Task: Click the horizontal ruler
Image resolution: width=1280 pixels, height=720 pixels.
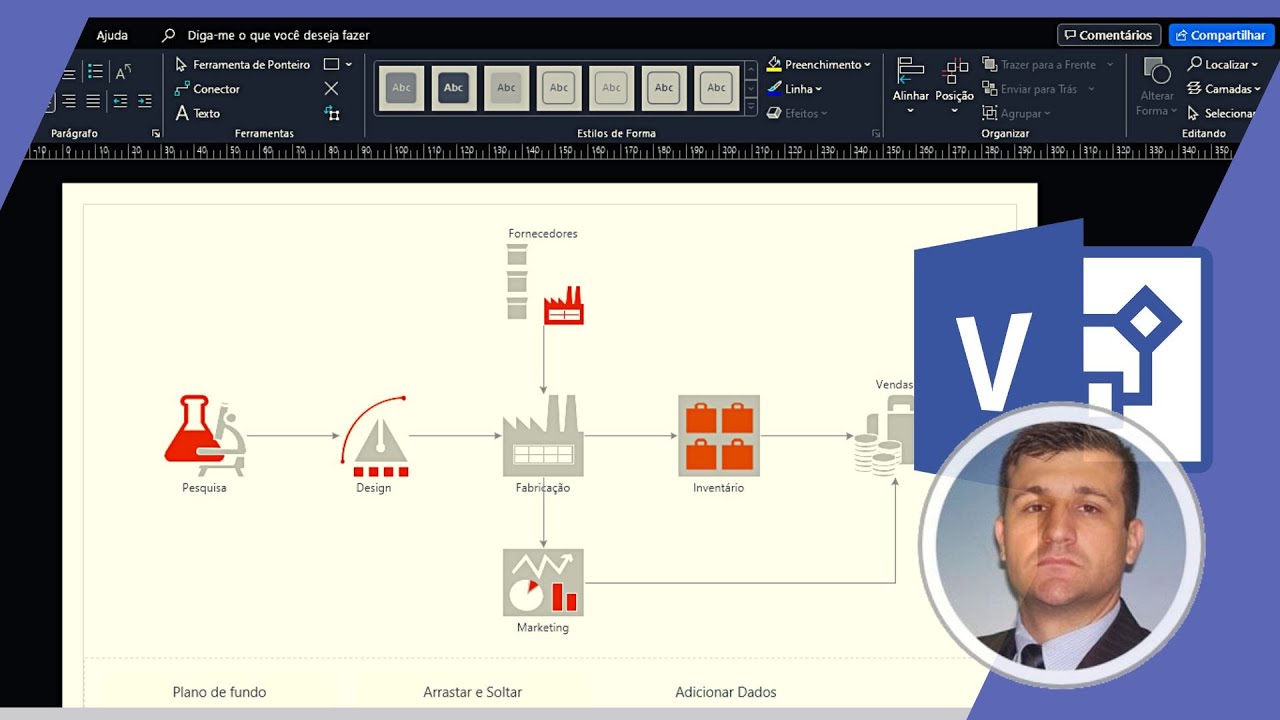Action: click(630, 151)
